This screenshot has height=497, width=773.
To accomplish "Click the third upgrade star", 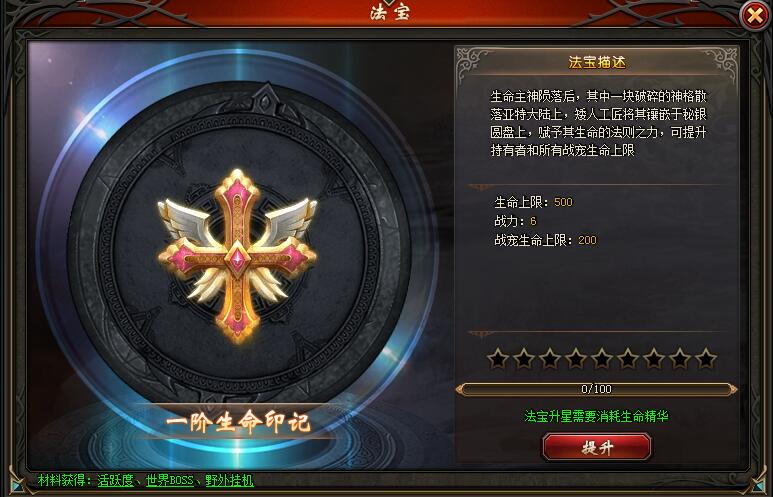I will [550, 358].
